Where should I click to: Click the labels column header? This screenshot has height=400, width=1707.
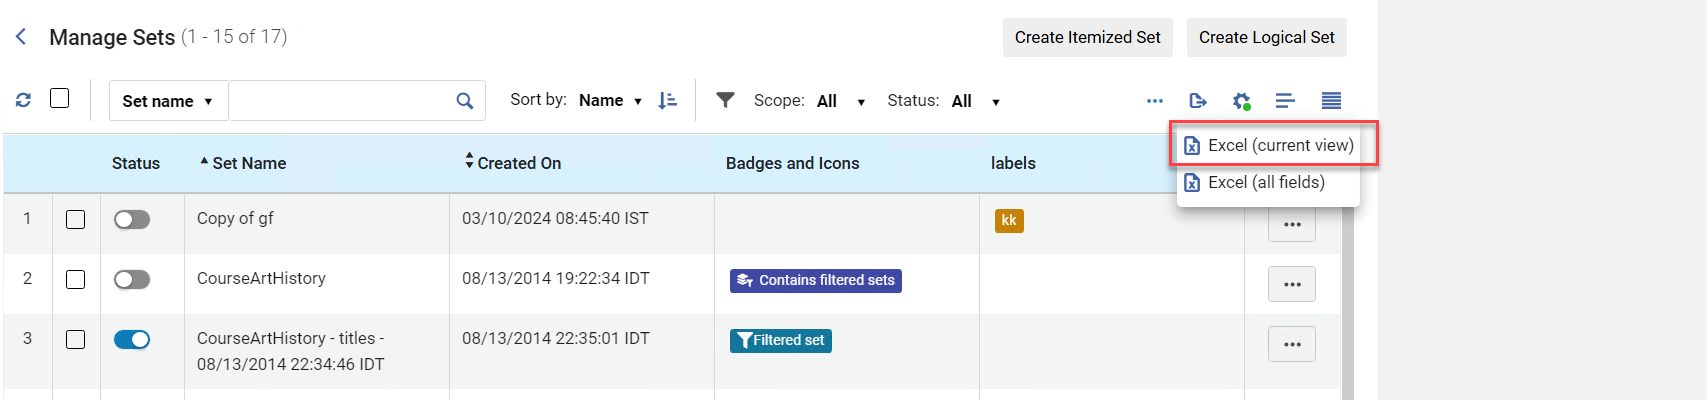click(x=1013, y=163)
